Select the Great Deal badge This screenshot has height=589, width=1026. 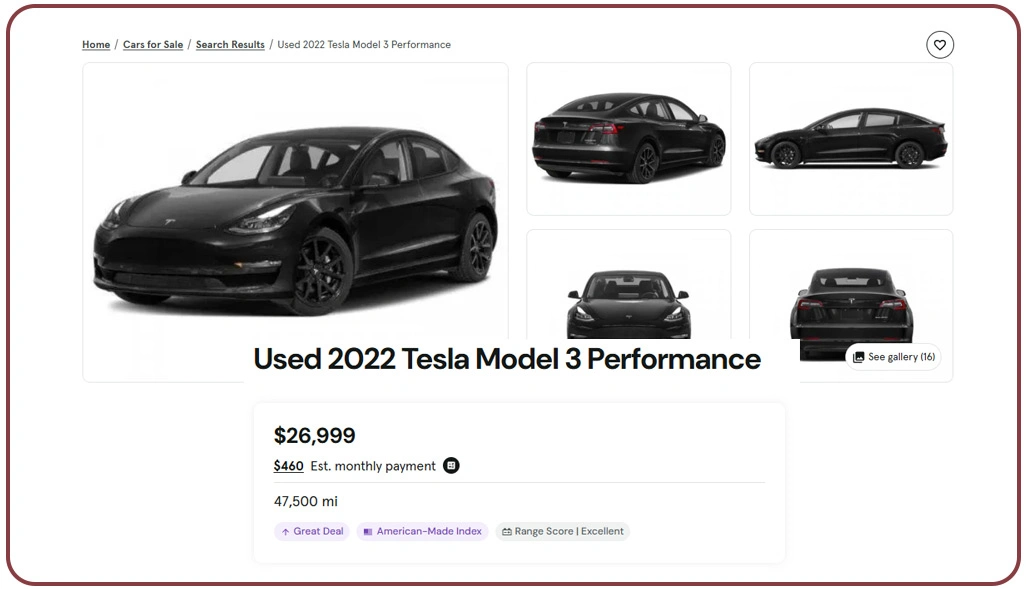point(312,532)
